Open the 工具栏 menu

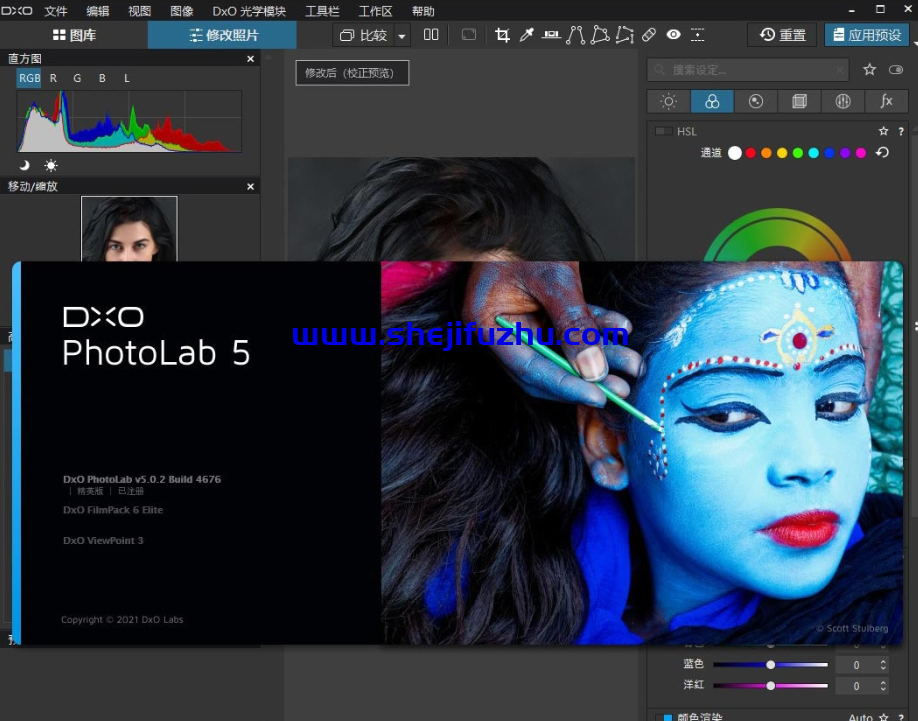[322, 11]
